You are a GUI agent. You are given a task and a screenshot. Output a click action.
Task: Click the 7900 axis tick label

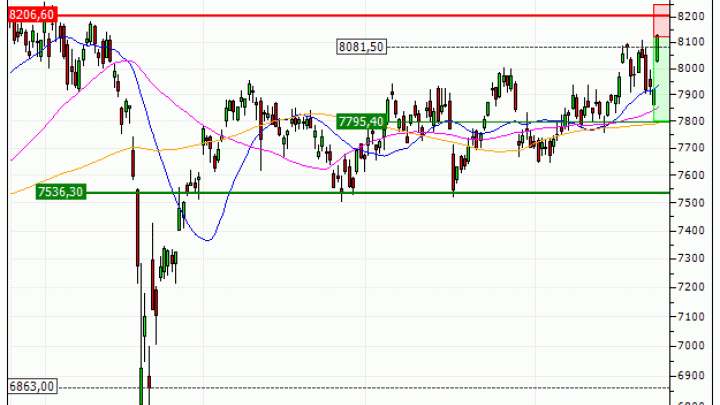coord(691,95)
